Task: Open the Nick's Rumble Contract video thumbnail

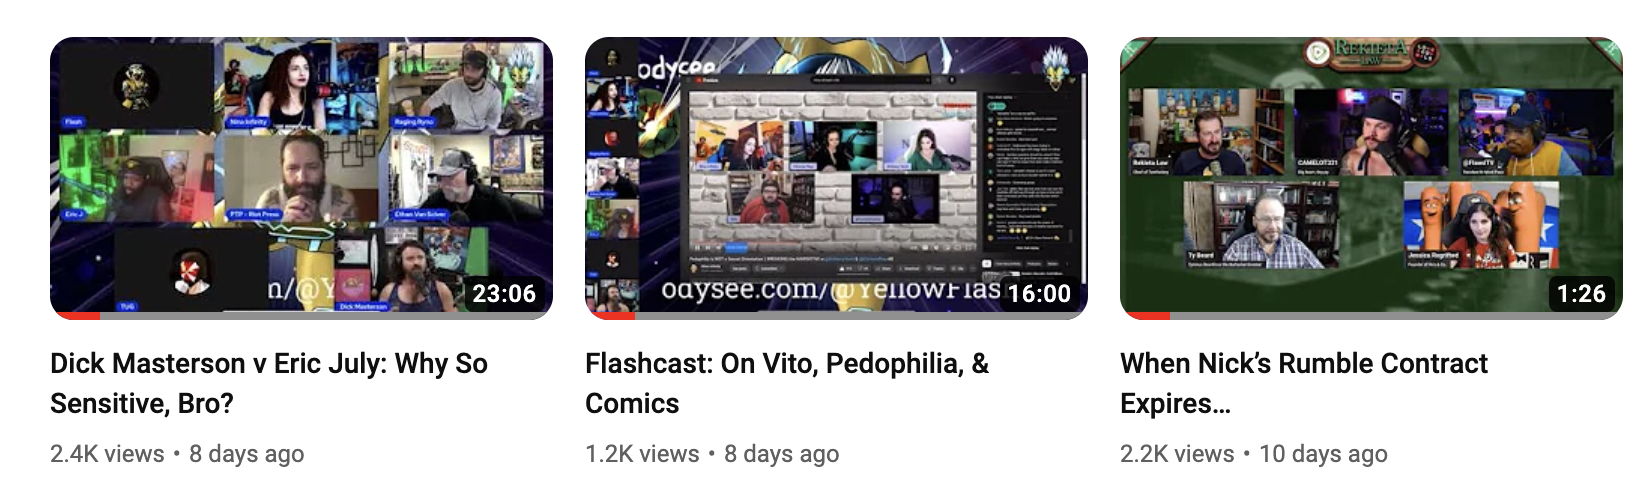Action: pos(1371,178)
